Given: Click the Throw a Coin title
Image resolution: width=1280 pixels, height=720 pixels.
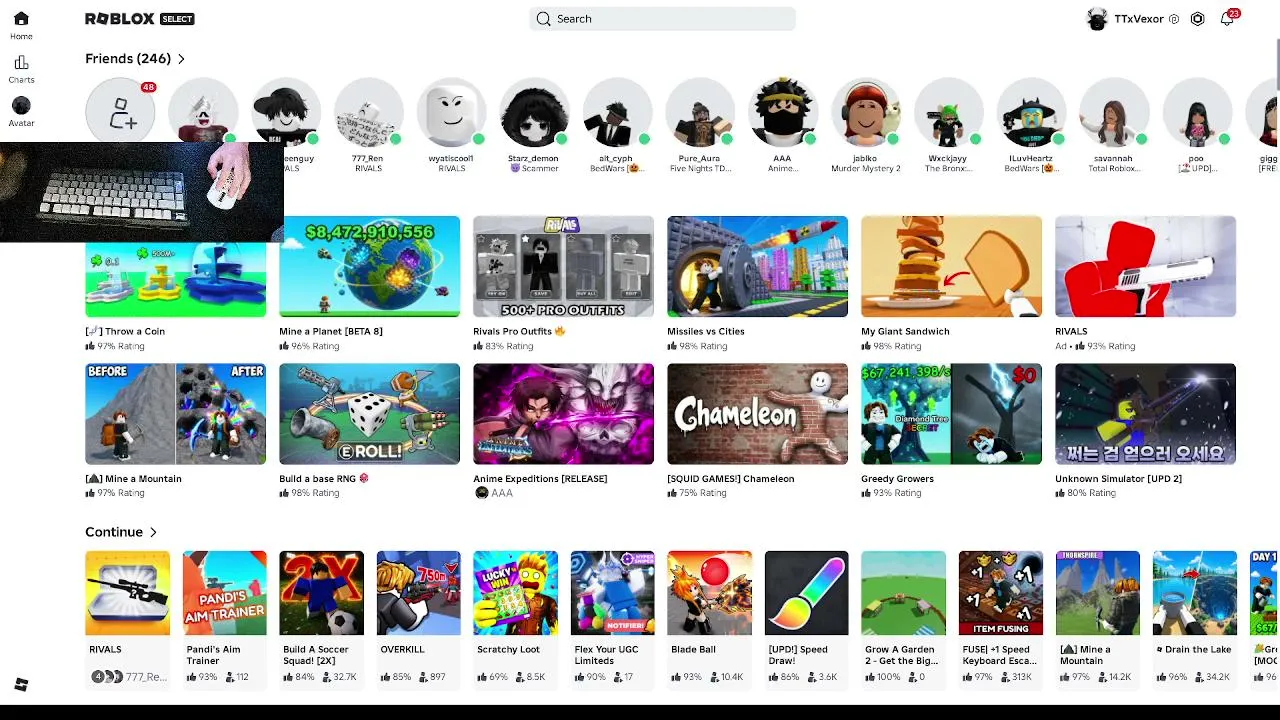Looking at the screenshot, I should (x=125, y=331).
